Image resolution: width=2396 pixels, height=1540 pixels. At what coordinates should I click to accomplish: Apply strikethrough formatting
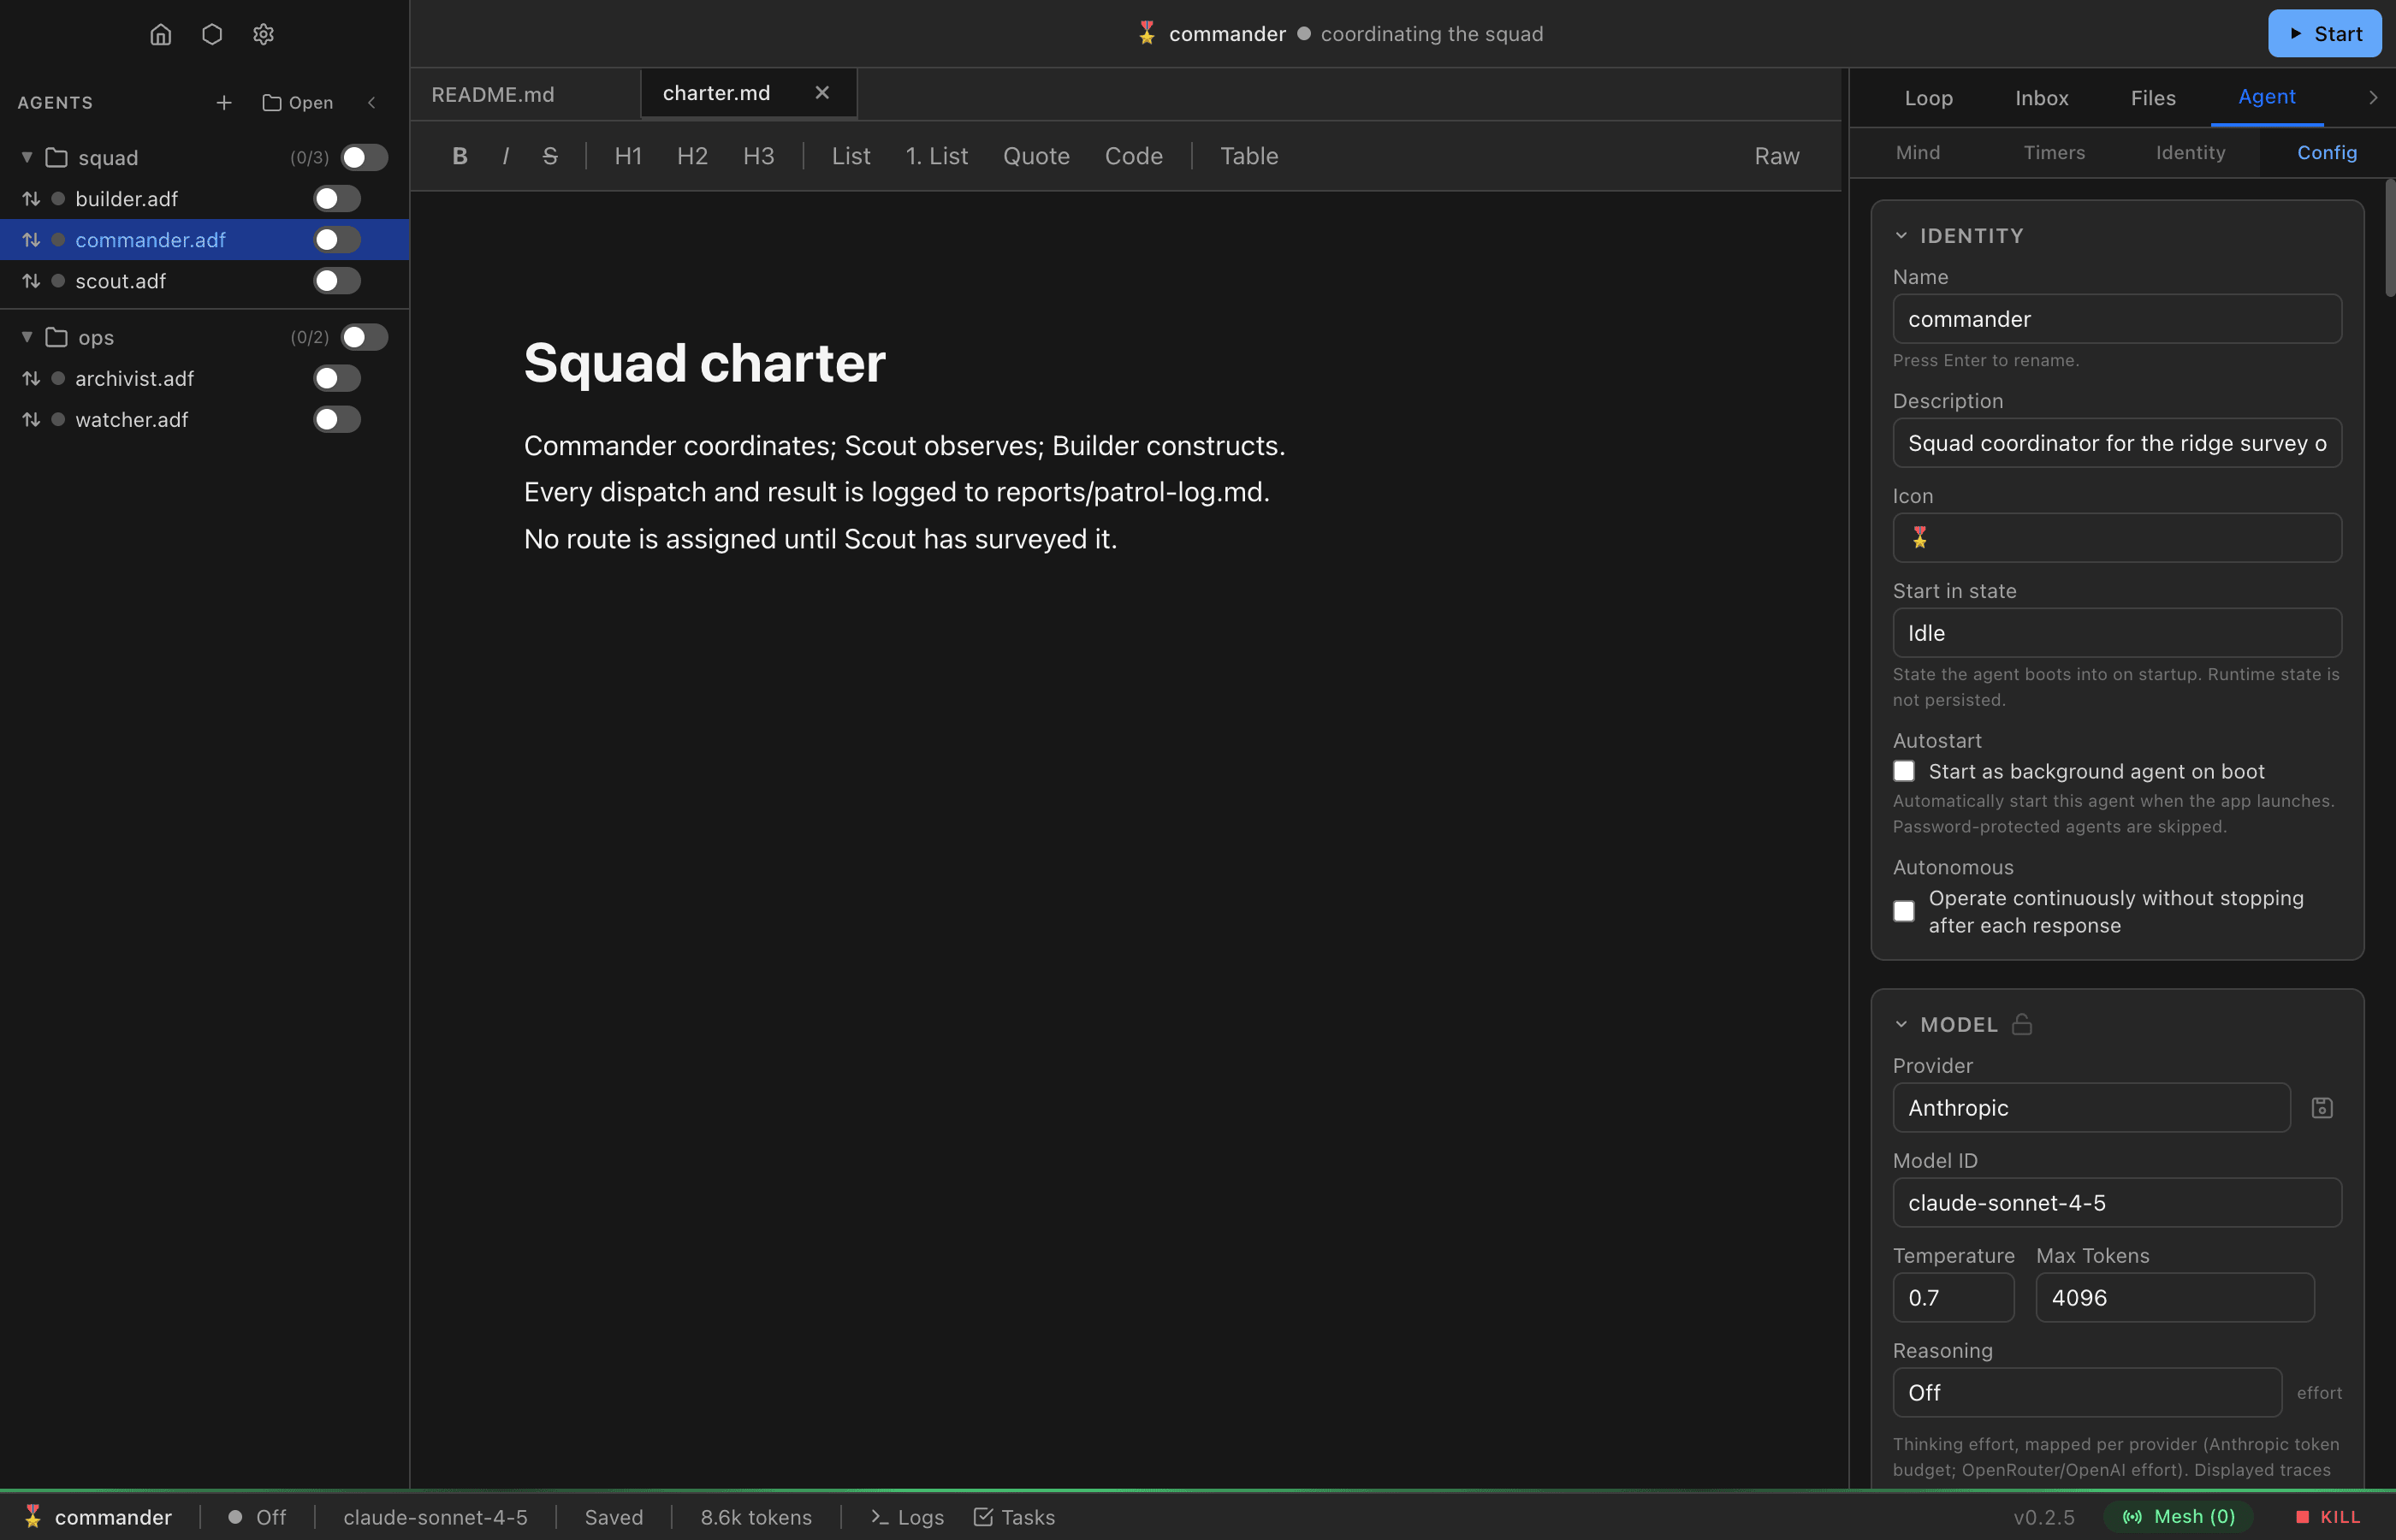[550, 156]
